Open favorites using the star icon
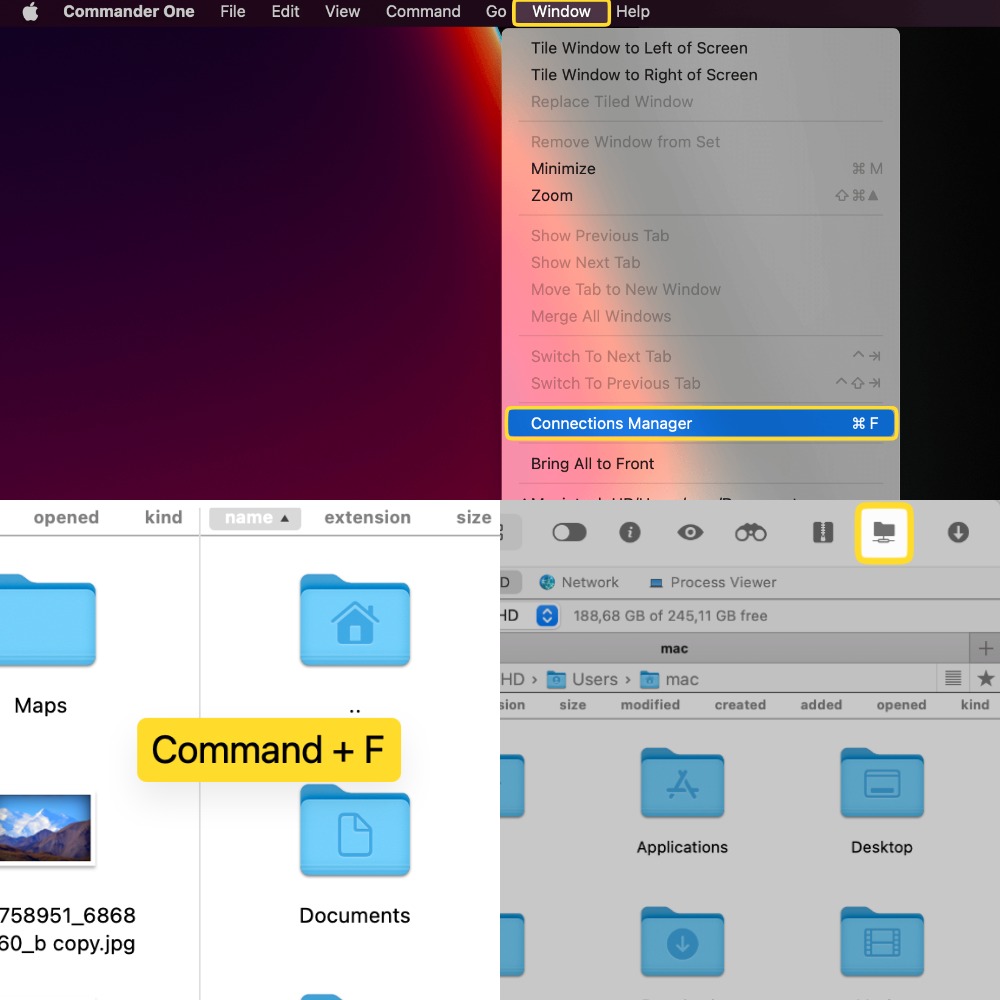 click(x=986, y=678)
